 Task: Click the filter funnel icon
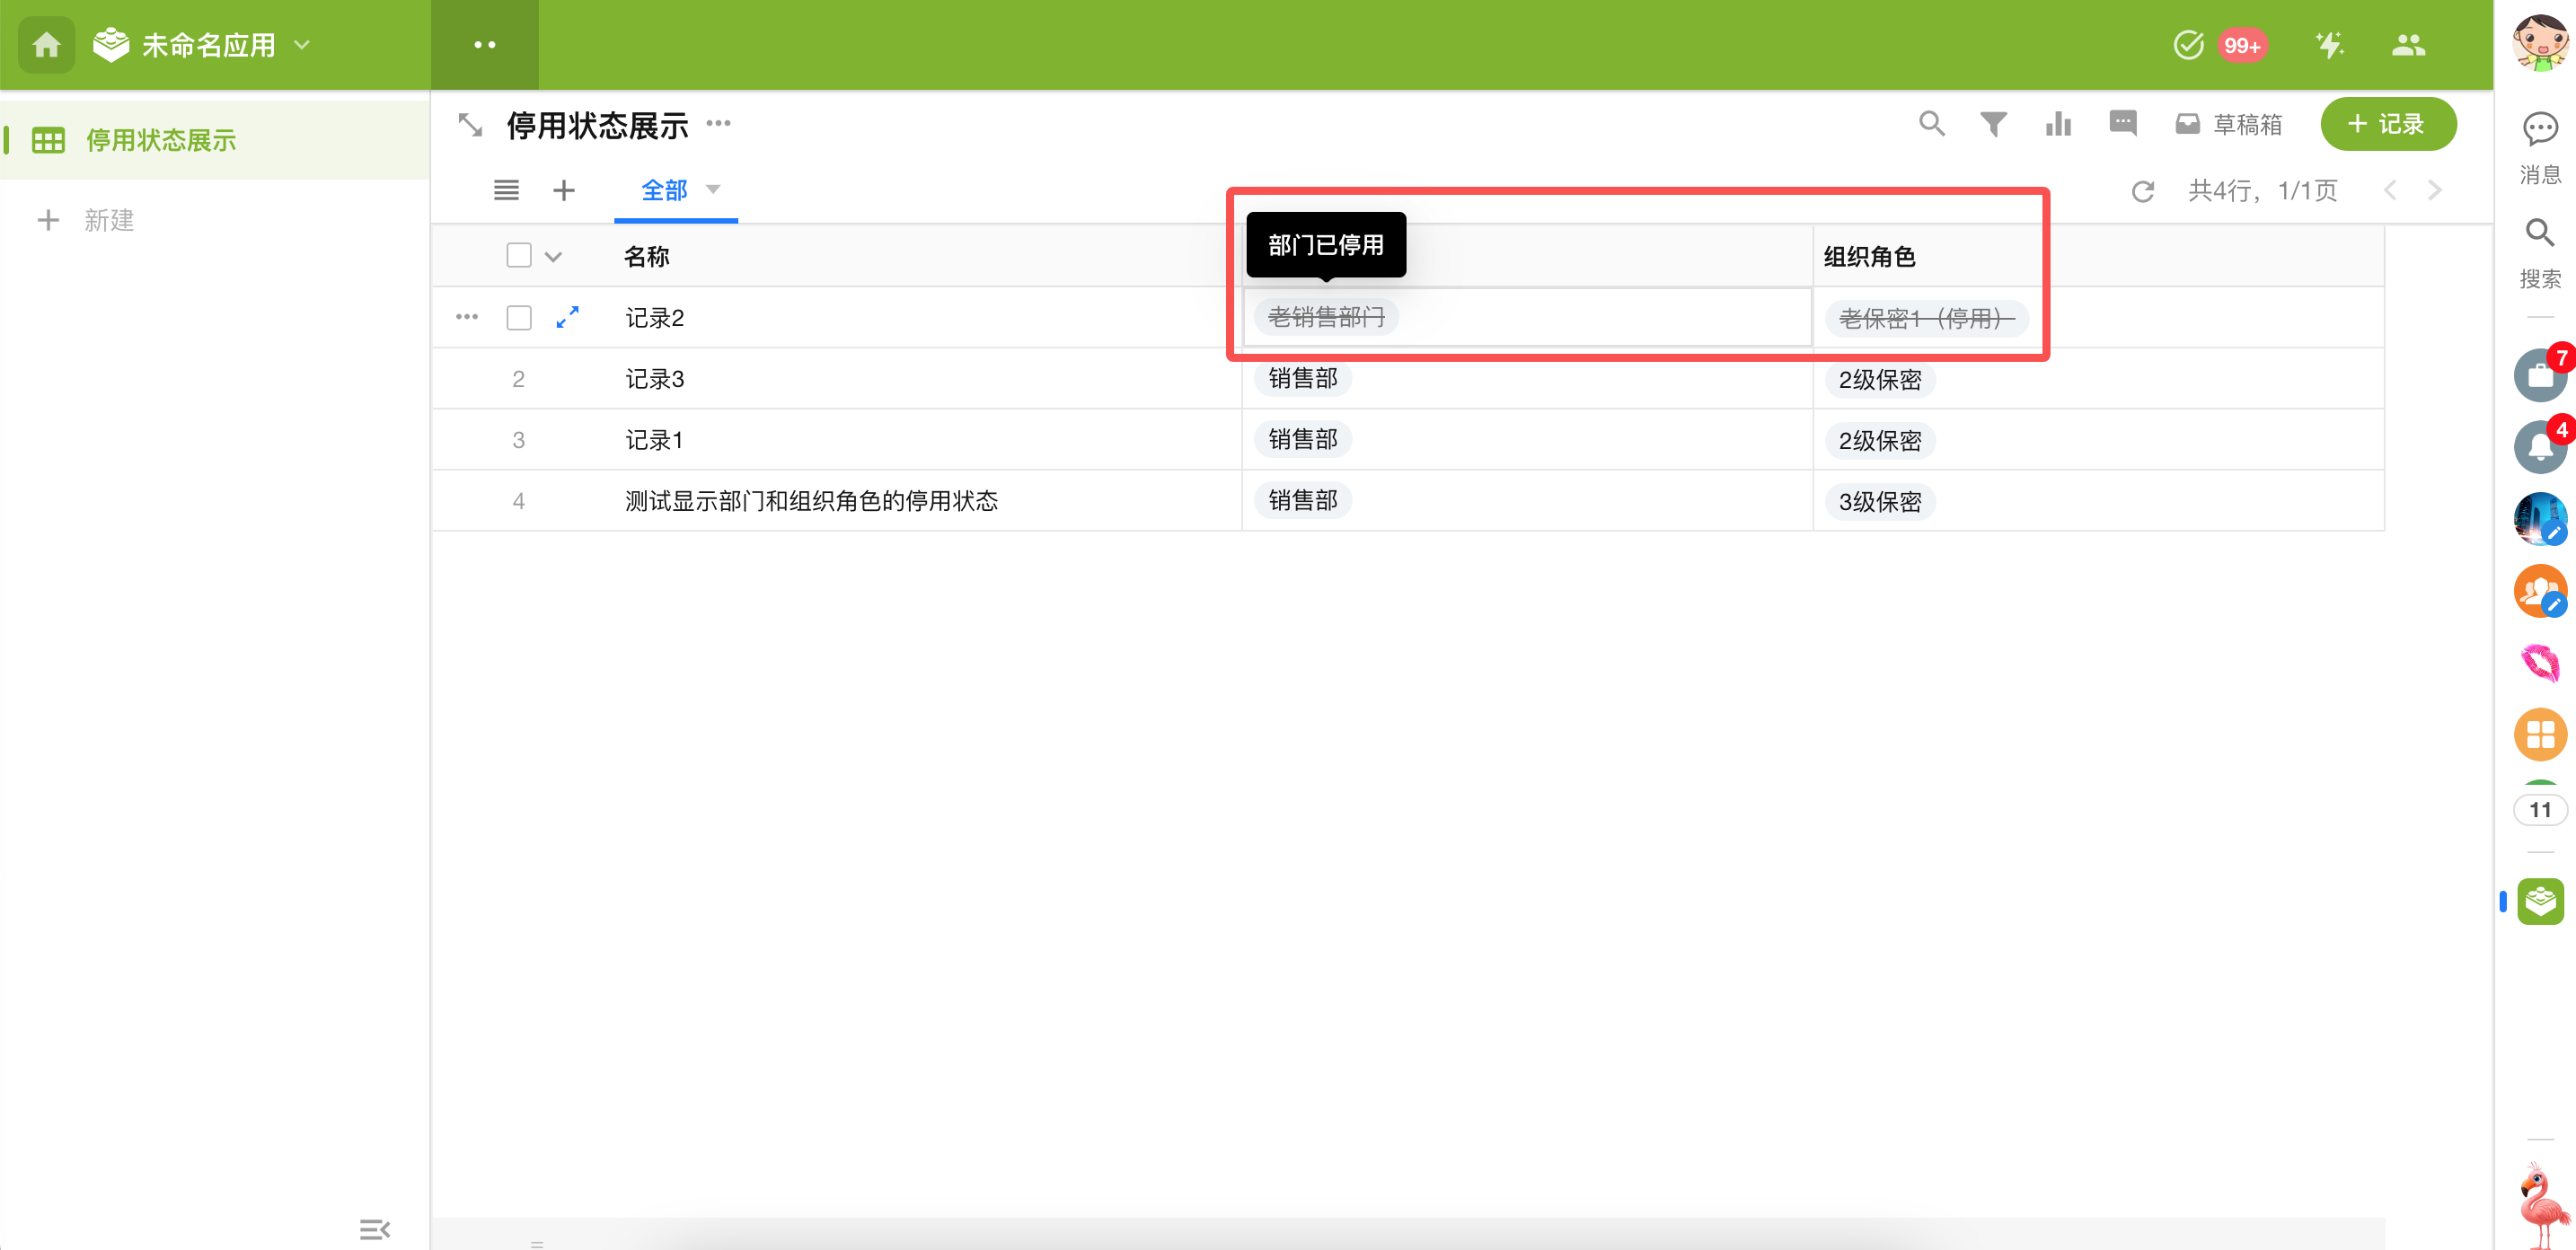(x=1993, y=124)
